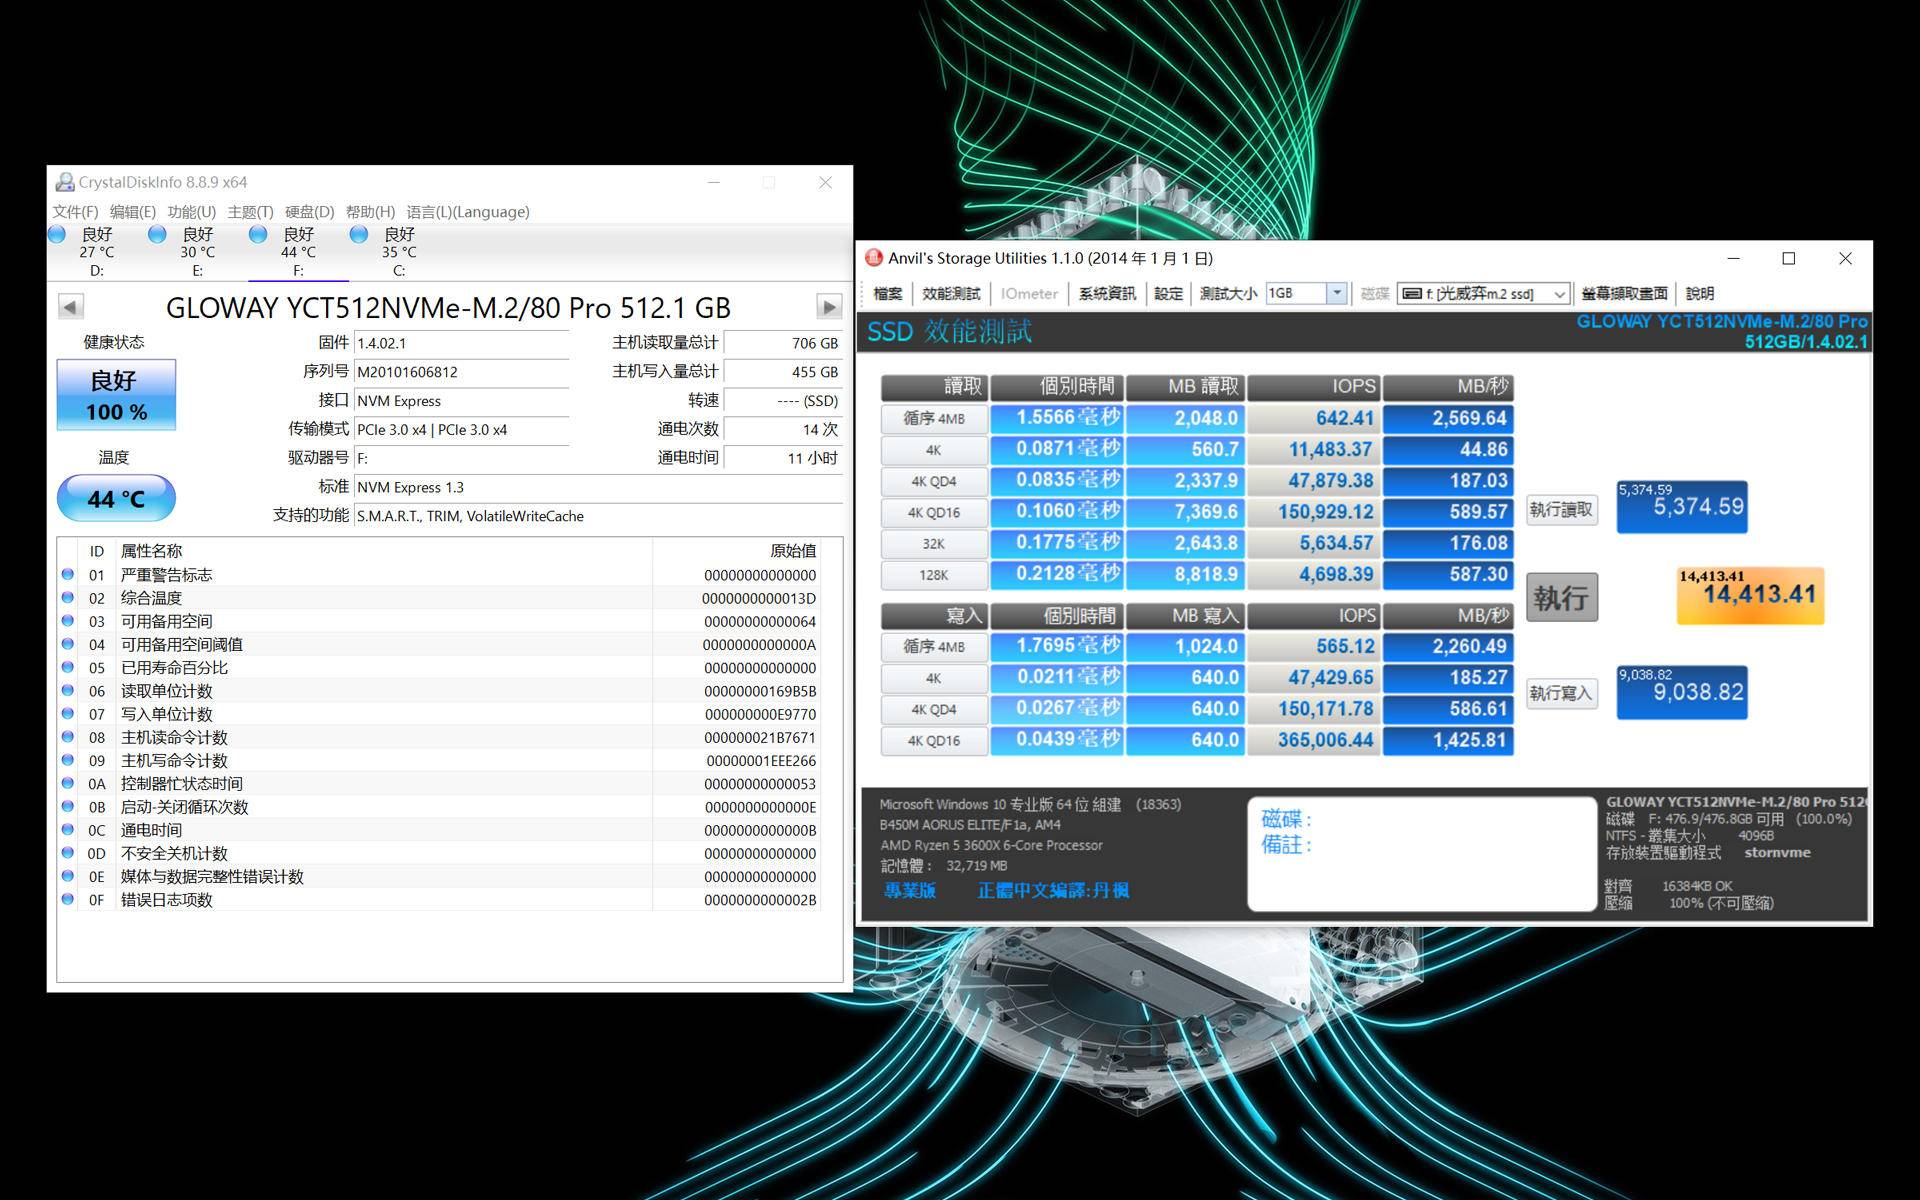Select drive C: status tab at 35 °C
Image resolution: width=1920 pixels, height=1200 pixels.
(399, 252)
